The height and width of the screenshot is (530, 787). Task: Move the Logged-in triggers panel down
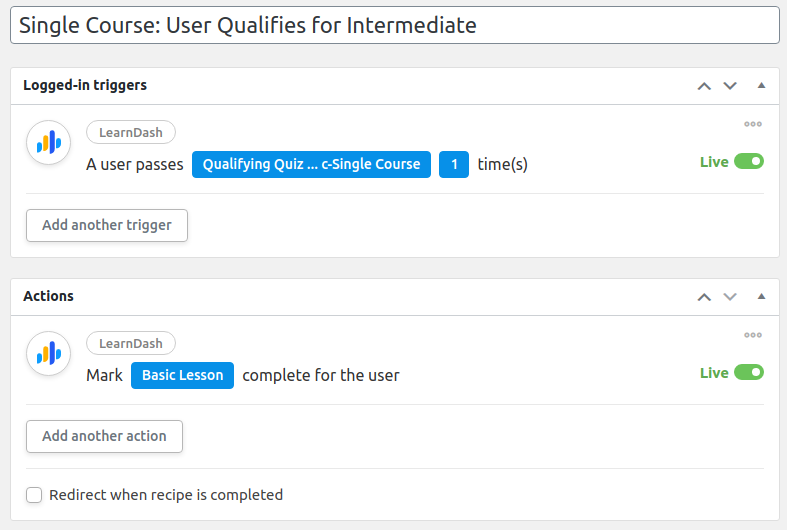(x=730, y=86)
